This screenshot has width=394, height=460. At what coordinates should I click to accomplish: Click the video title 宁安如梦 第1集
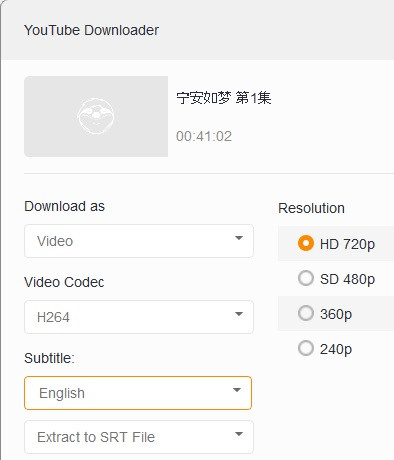(x=224, y=98)
